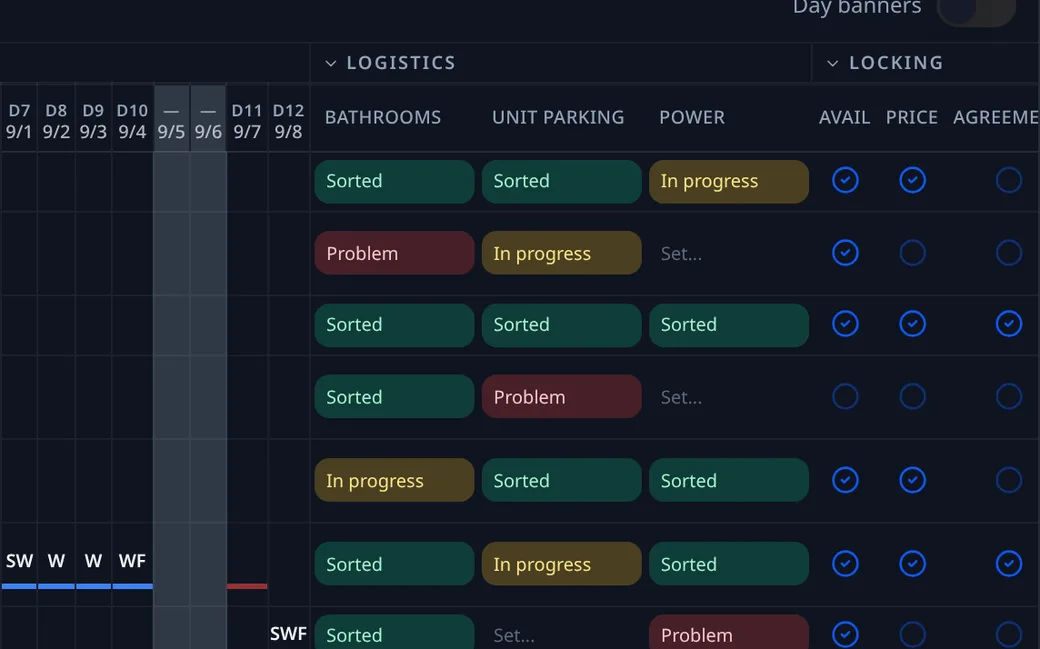The image size is (1040, 649).
Task: Select the shaded 9/5 off-day column header
Action: click(171, 121)
